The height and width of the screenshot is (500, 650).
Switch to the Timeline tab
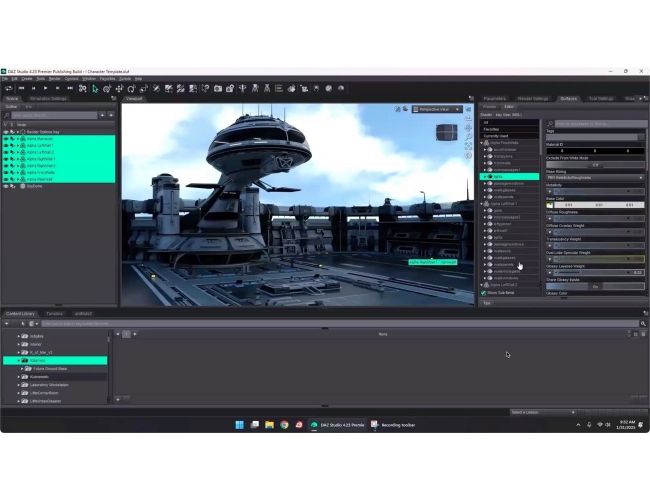click(54, 313)
